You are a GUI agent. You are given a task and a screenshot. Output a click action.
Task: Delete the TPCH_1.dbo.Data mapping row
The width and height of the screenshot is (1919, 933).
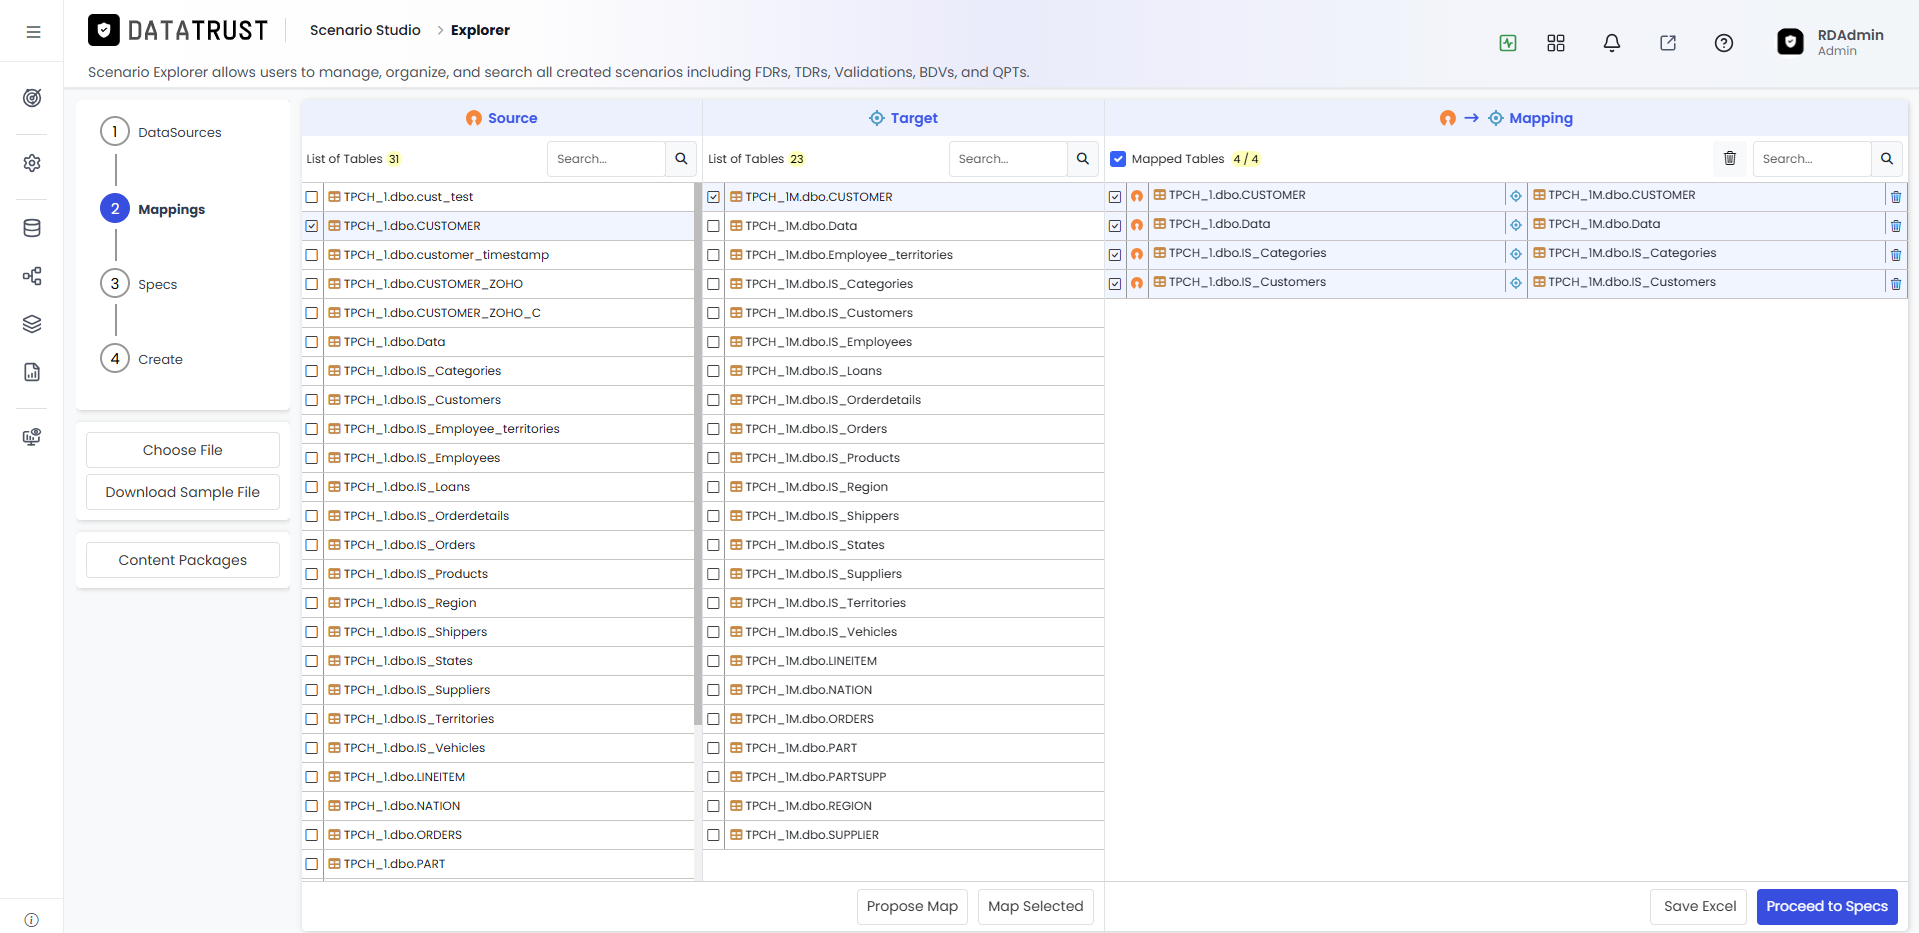point(1896,226)
